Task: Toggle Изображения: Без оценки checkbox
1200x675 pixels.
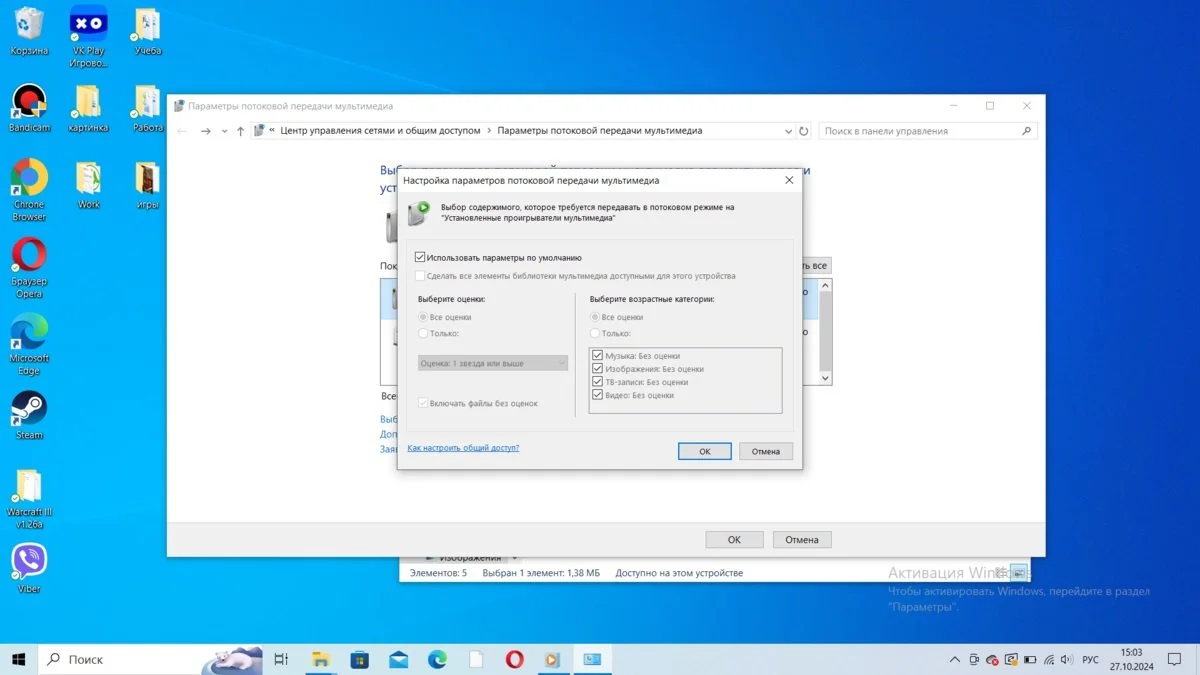Action: 598,369
